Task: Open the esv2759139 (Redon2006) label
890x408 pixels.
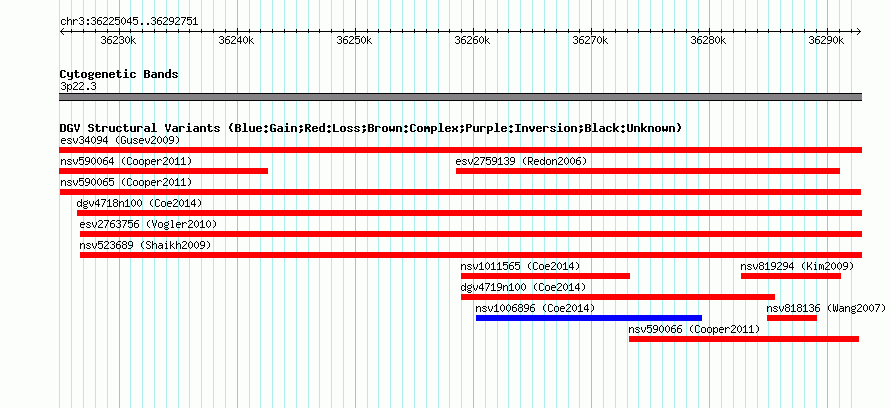Action: [521, 161]
